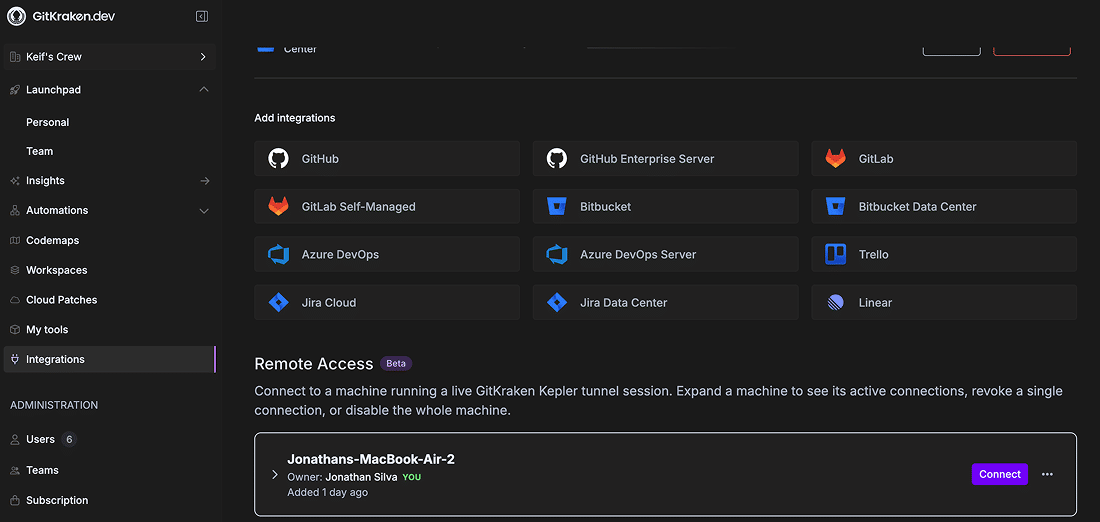The height and width of the screenshot is (522, 1100).
Task: Go to the Workspaces page
Action: click(109, 270)
